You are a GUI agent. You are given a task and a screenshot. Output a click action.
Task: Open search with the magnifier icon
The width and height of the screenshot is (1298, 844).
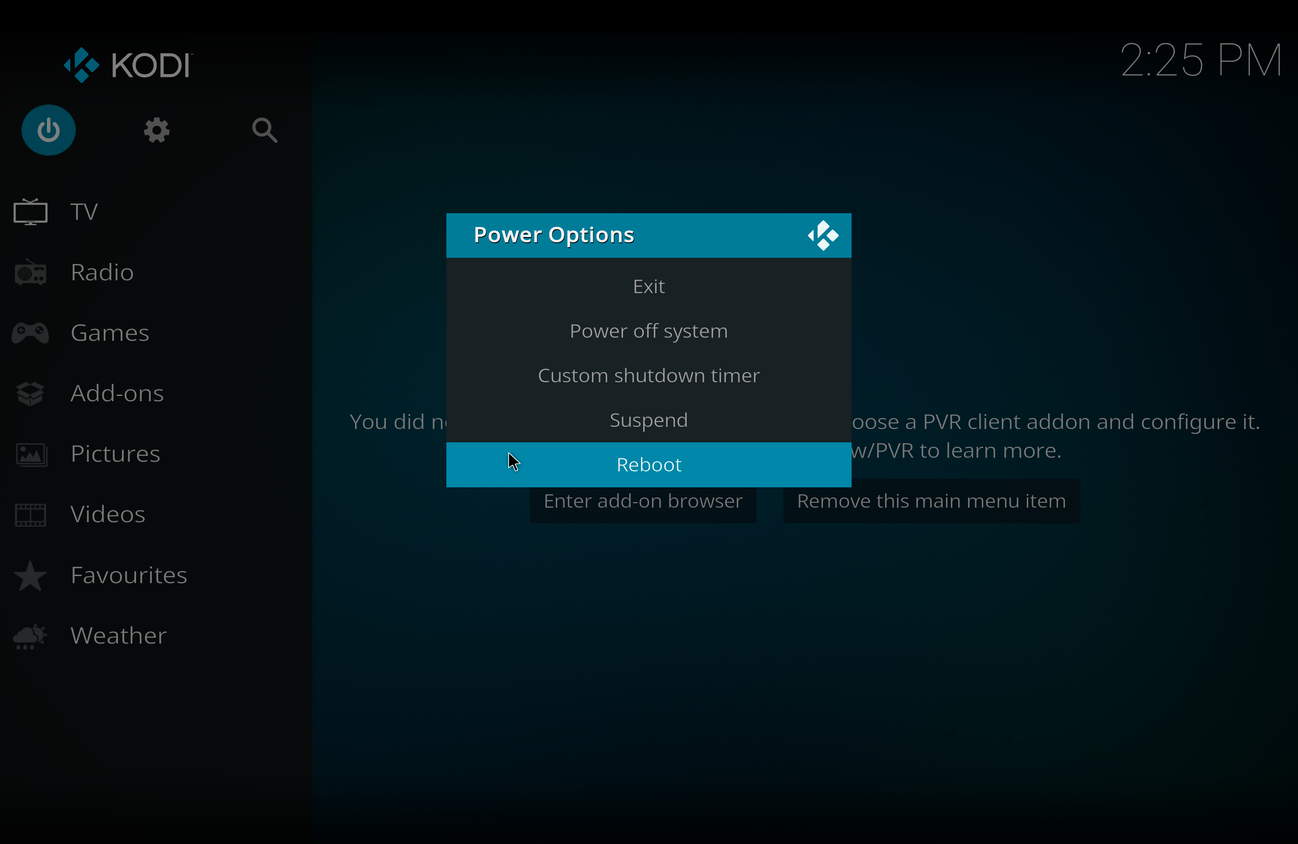click(265, 130)
